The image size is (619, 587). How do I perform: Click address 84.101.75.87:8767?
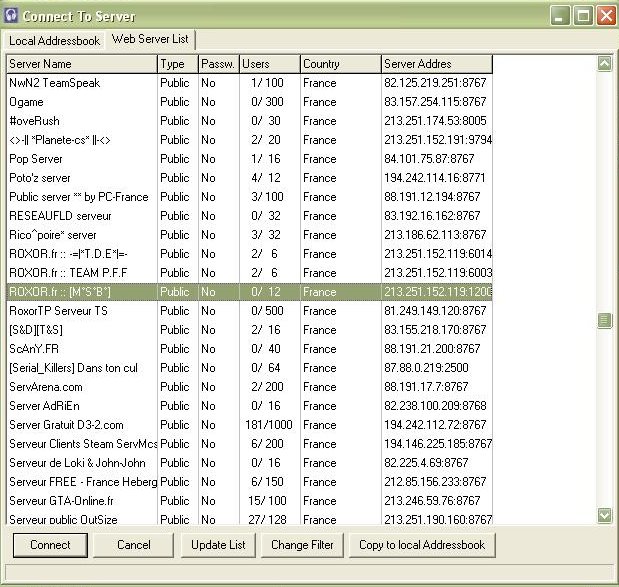(x=429, y=159)
